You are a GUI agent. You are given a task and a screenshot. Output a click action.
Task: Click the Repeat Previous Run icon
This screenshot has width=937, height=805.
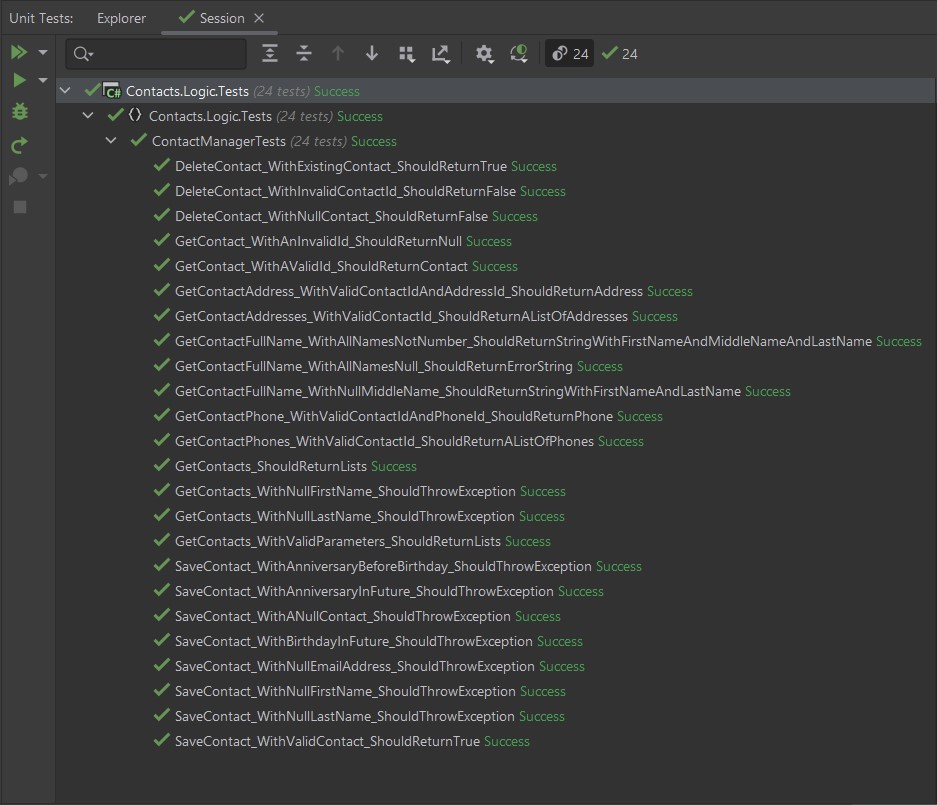[x=19, y=146]
